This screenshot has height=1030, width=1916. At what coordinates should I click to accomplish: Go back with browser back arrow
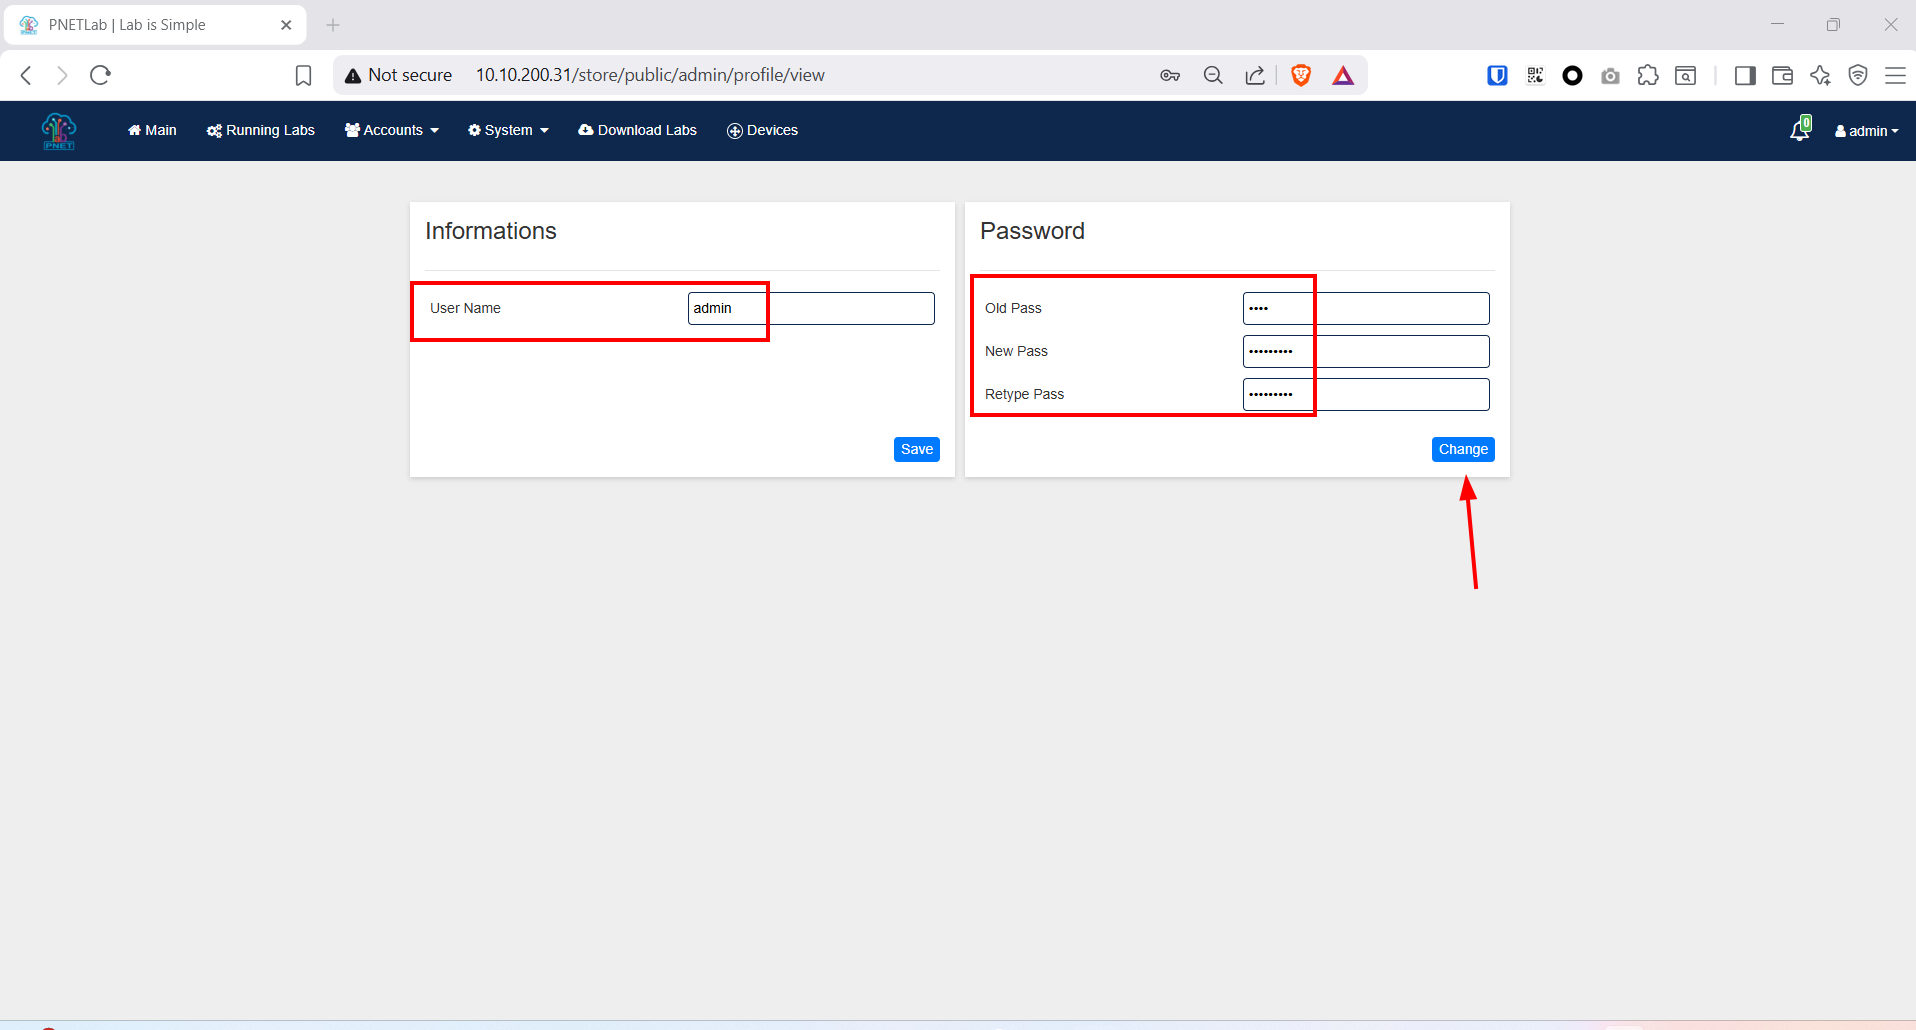27,75
